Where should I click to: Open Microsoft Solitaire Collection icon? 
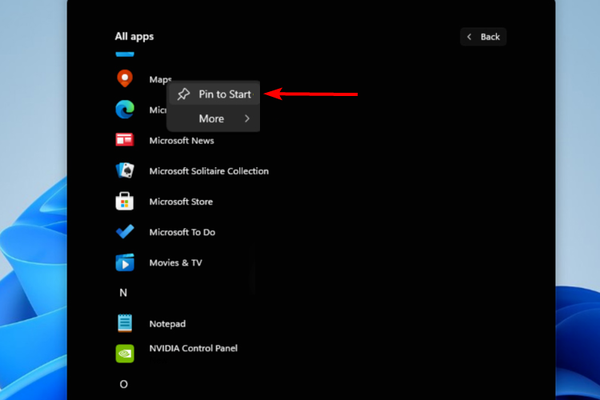[x=125, y=170]
